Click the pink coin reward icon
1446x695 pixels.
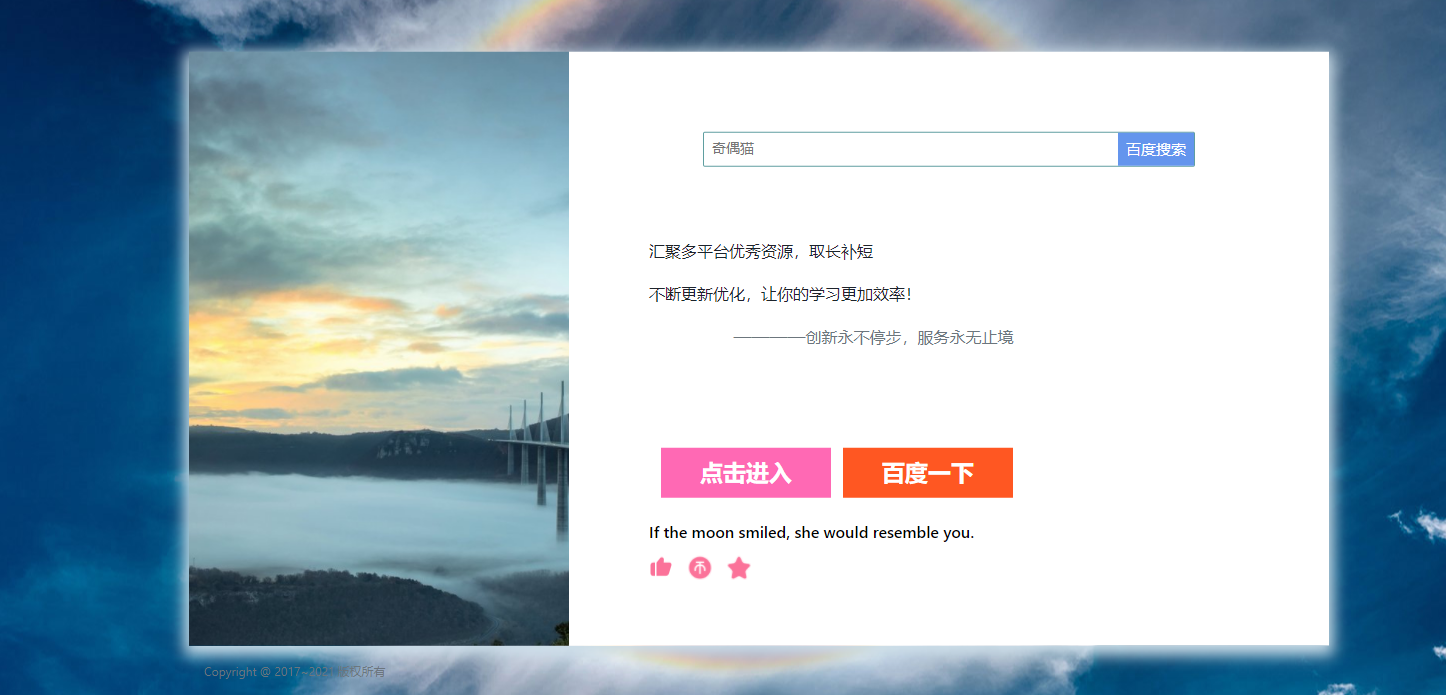click(700, 568)
